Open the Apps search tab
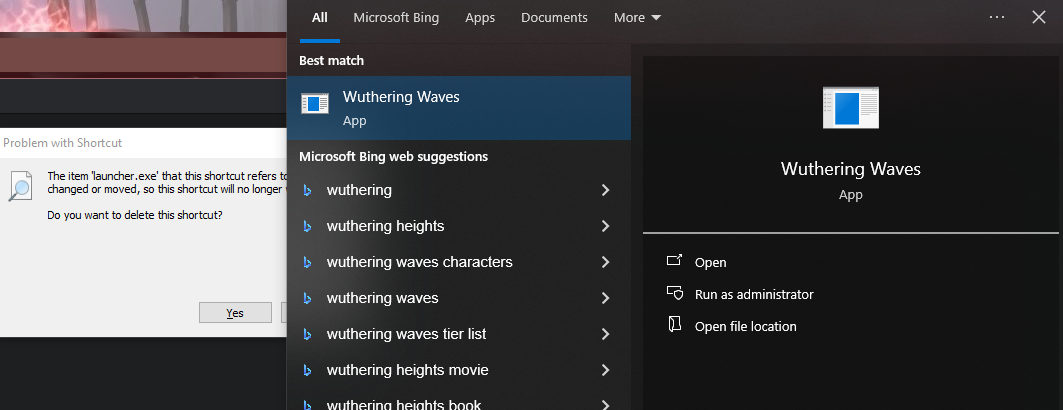This screenshot has height=410, width=1063. tap(480, 18)
